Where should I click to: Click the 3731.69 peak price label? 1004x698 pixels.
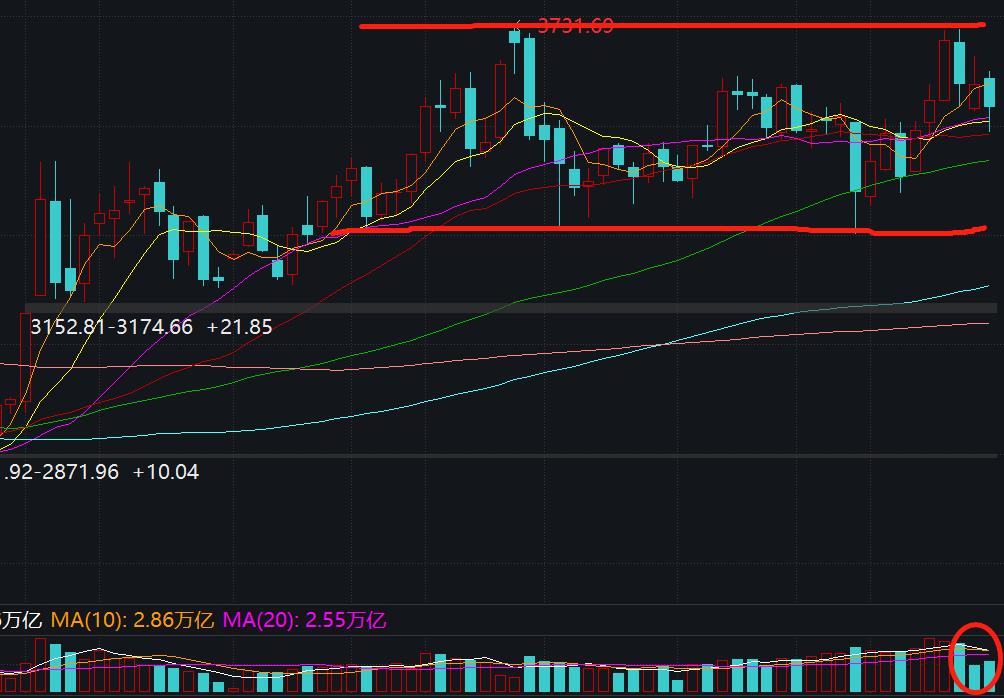[x=575, y=26]
